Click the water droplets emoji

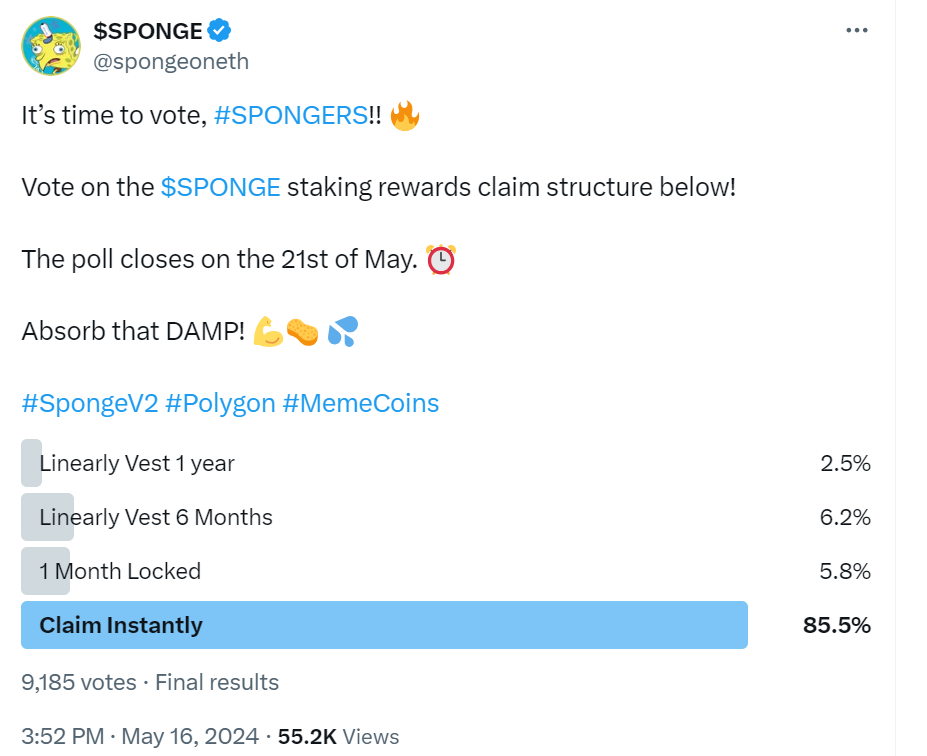point(343,332)
